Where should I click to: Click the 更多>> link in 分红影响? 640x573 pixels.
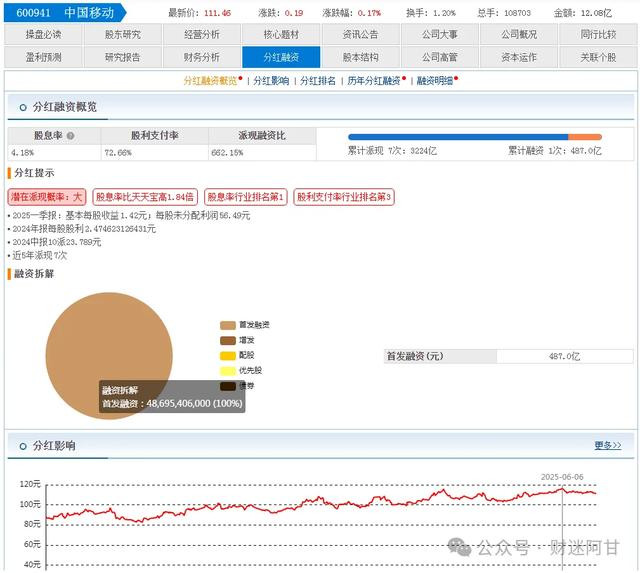click(608, 445)
